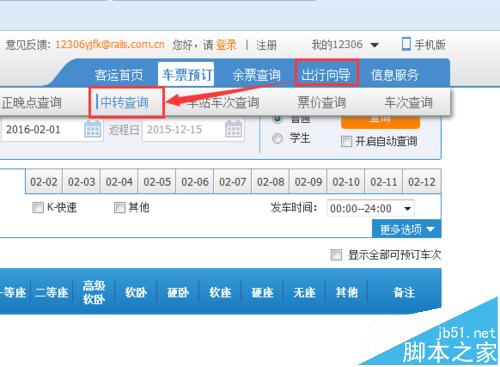Viewport: 500px width, 367px height.
Task: Choose 票价查询 submenu item
Action: point(321,102)
